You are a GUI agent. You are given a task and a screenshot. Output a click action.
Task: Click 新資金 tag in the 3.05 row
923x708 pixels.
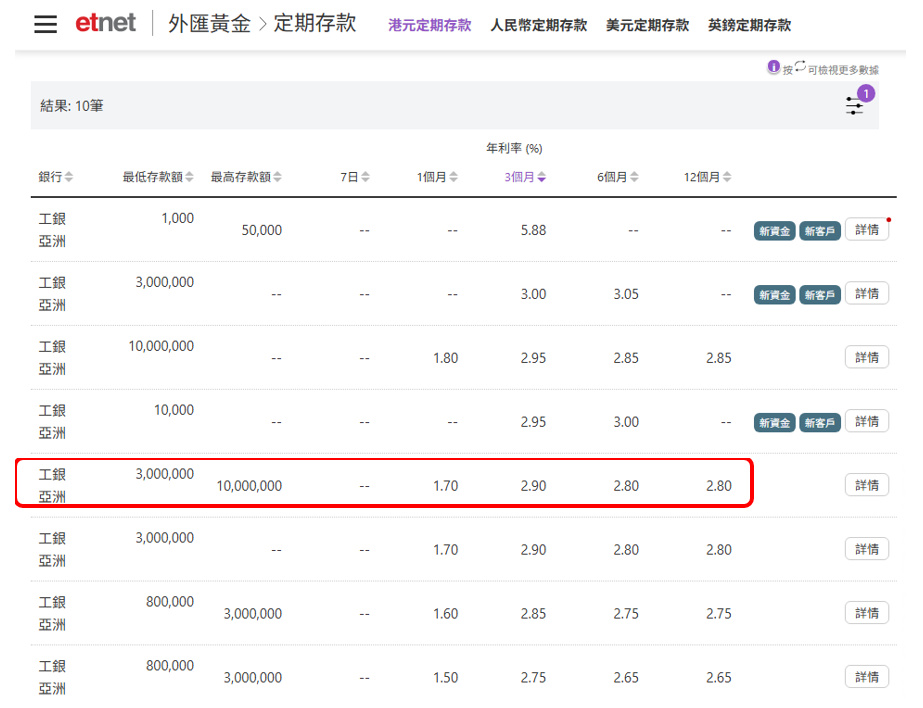[774, 295]
